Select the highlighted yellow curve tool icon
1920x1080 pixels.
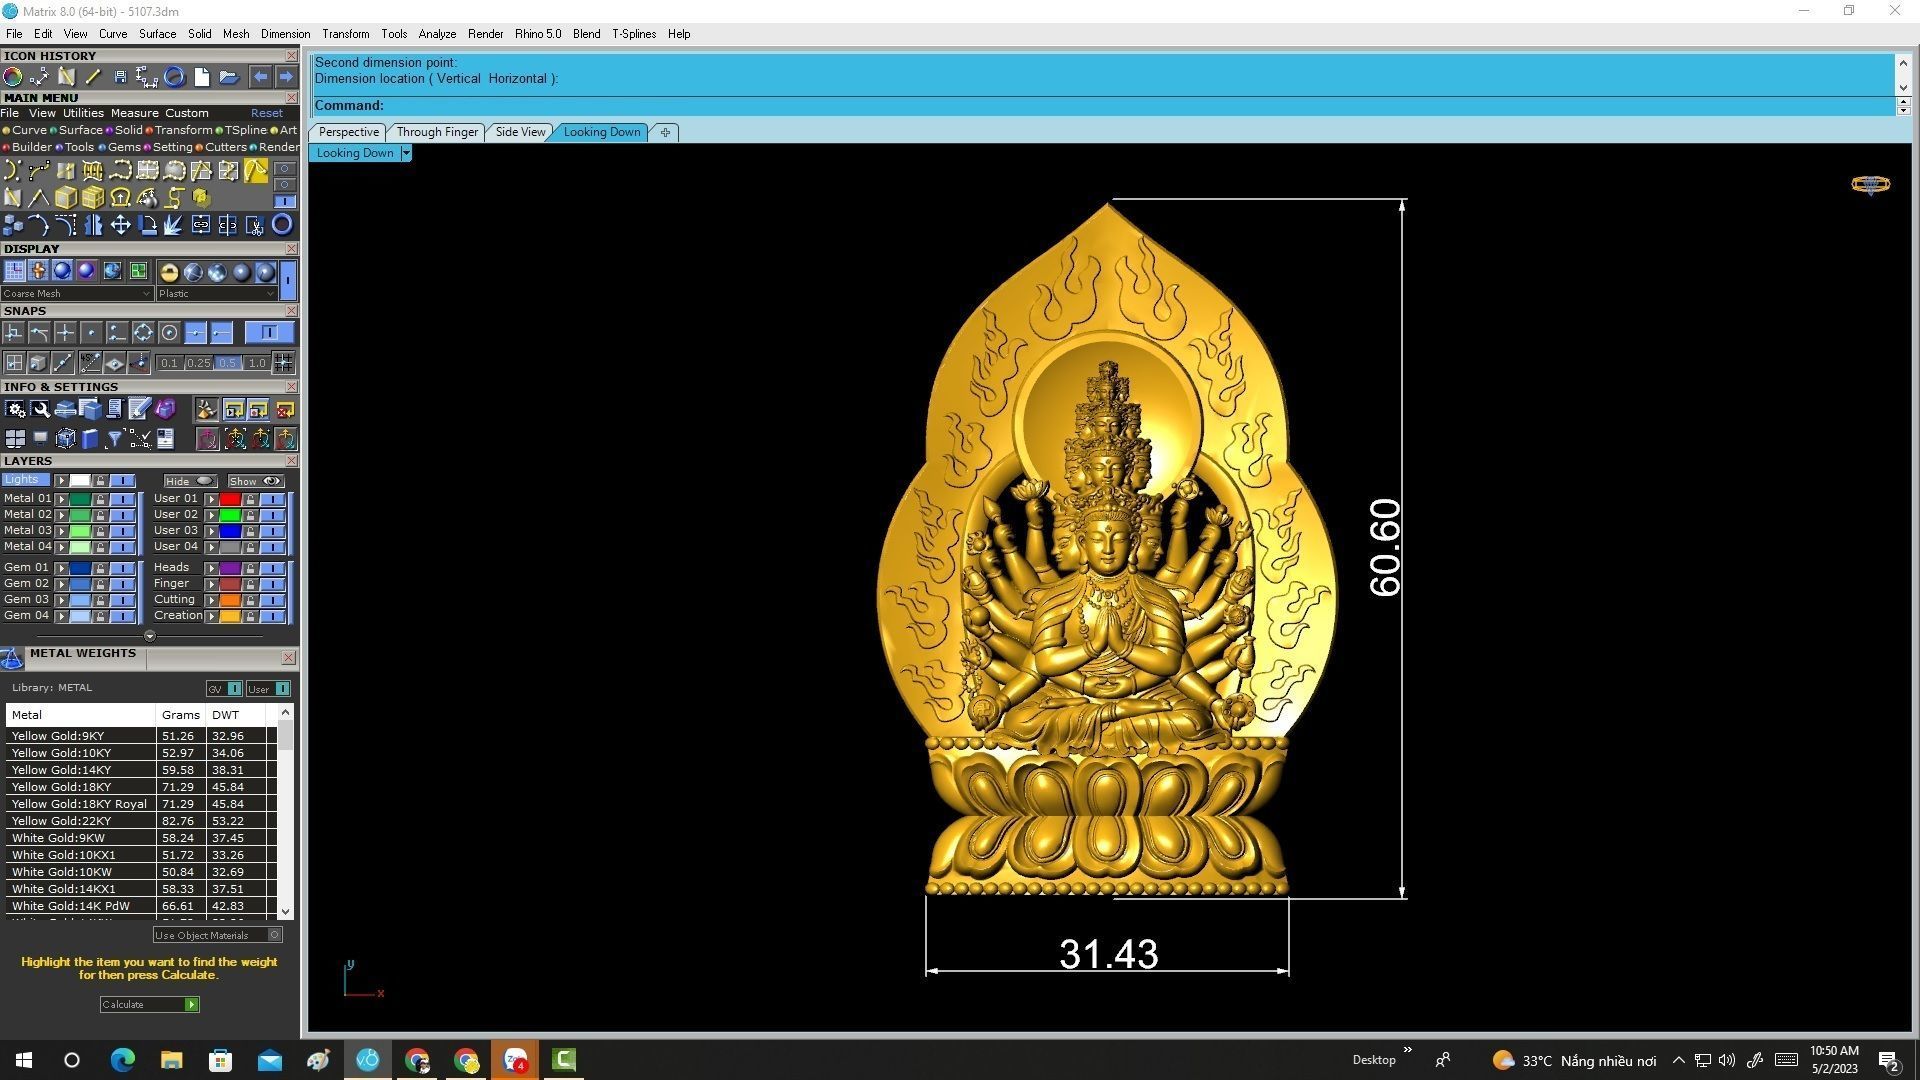256,171
